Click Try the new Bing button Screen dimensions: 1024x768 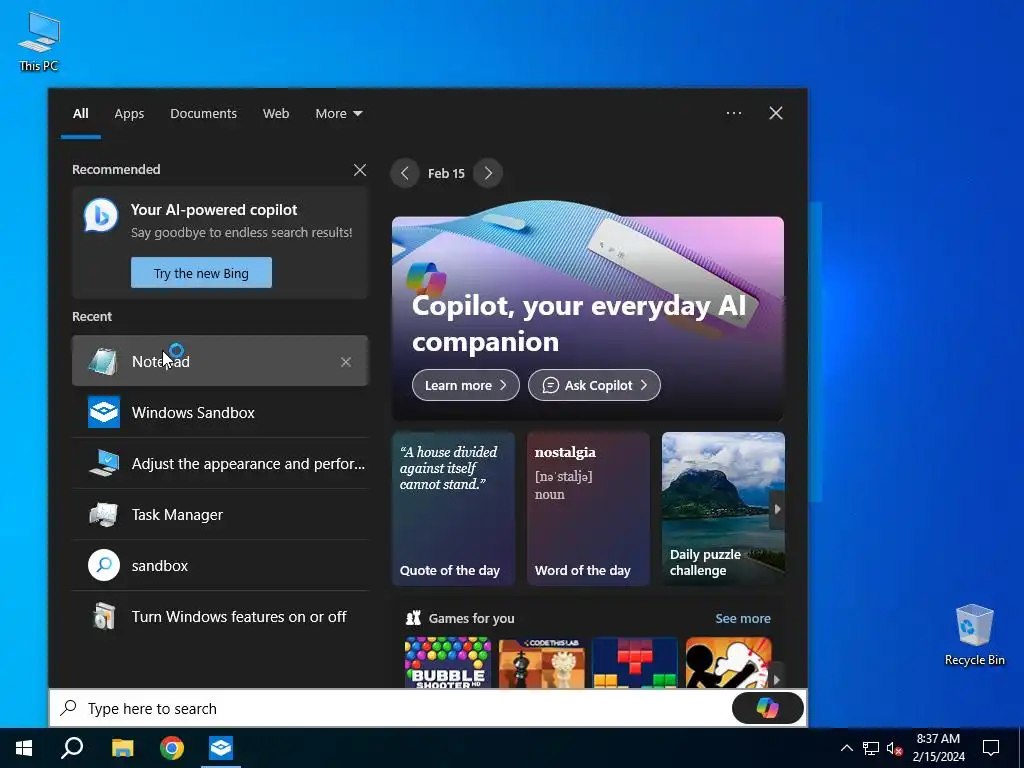201,273
